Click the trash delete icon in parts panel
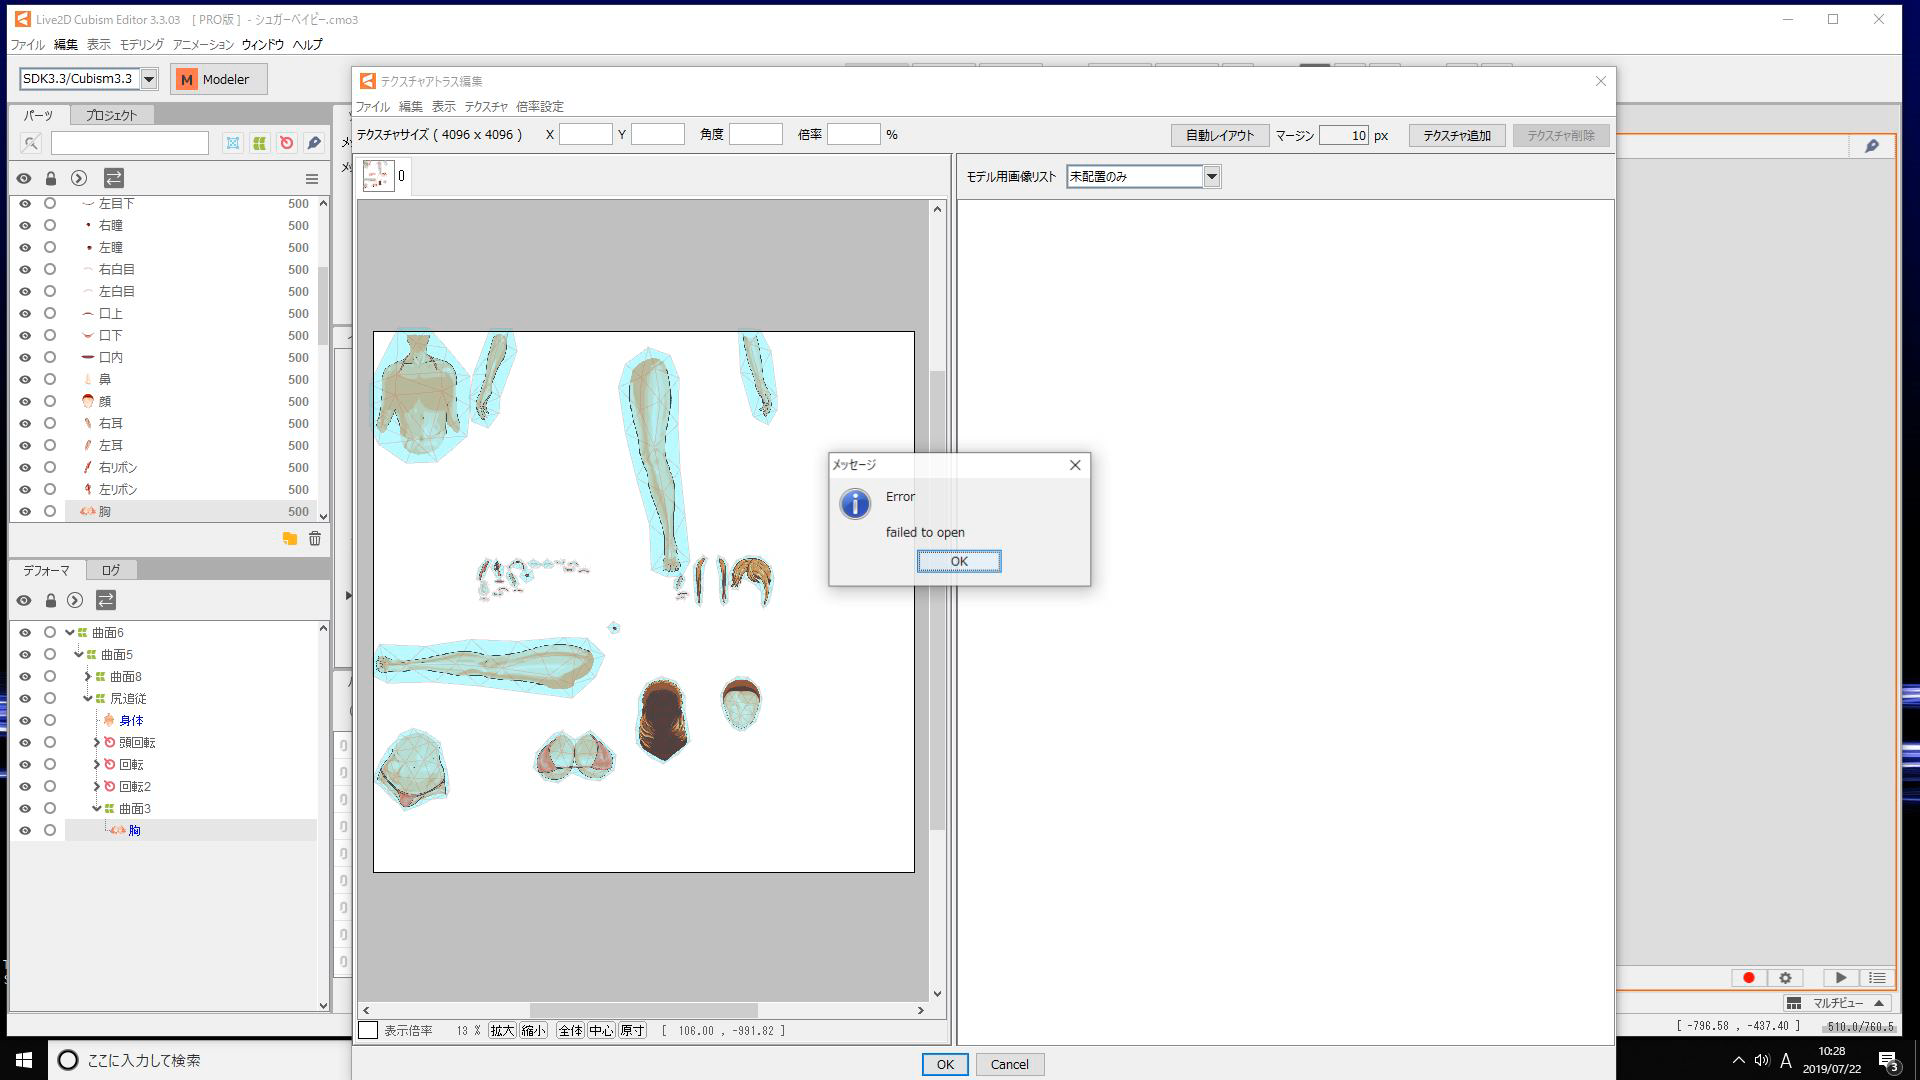The width and height of the screenshot is (1920, 1080). pyautogui.click(x=315, y=539)
